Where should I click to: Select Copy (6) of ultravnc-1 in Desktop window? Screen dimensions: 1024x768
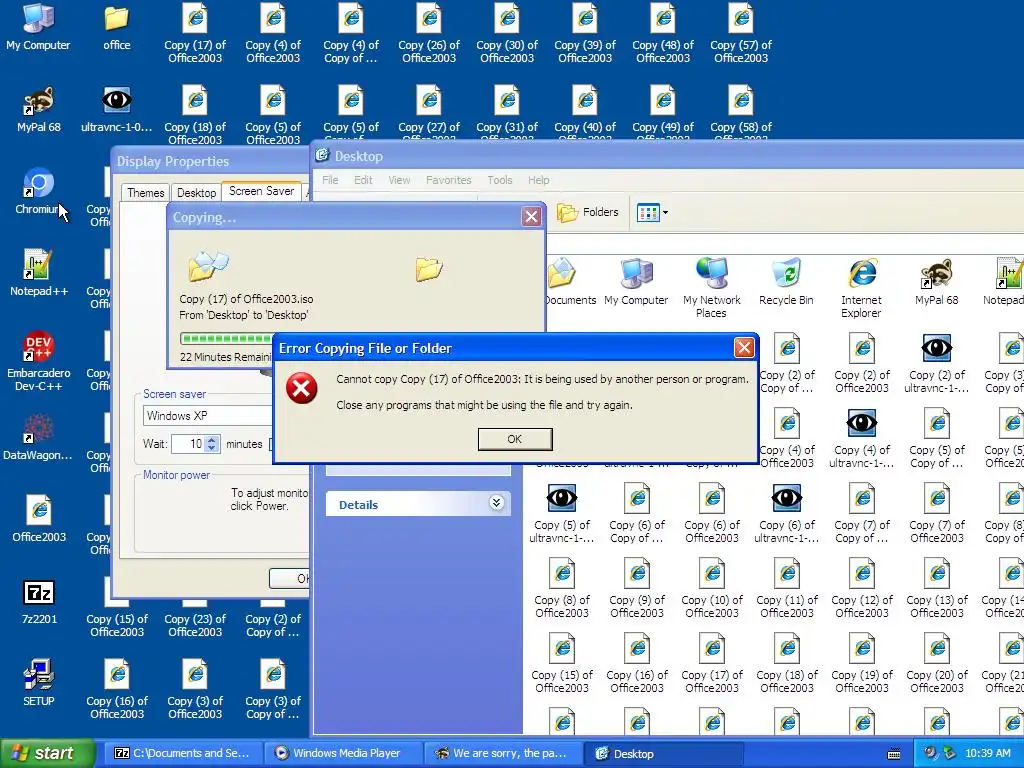coord(786,513)
